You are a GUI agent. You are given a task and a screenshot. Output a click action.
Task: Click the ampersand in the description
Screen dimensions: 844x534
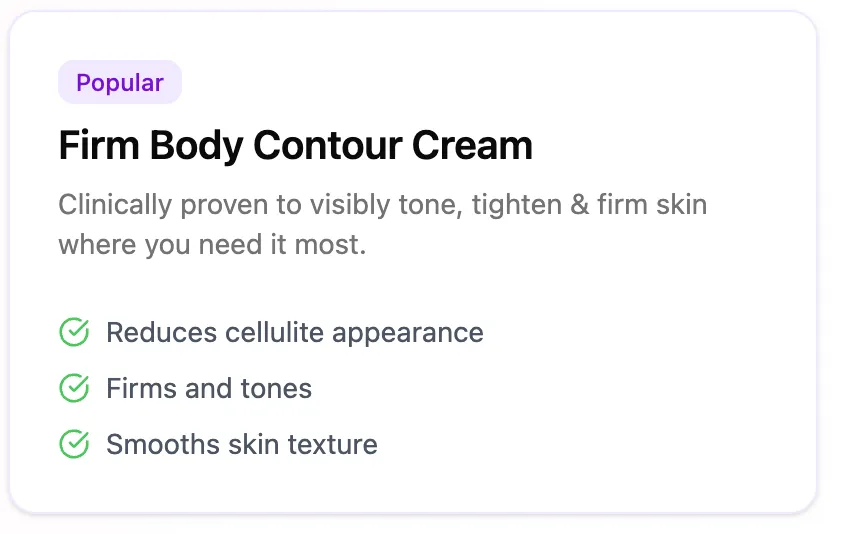(580, 205)
